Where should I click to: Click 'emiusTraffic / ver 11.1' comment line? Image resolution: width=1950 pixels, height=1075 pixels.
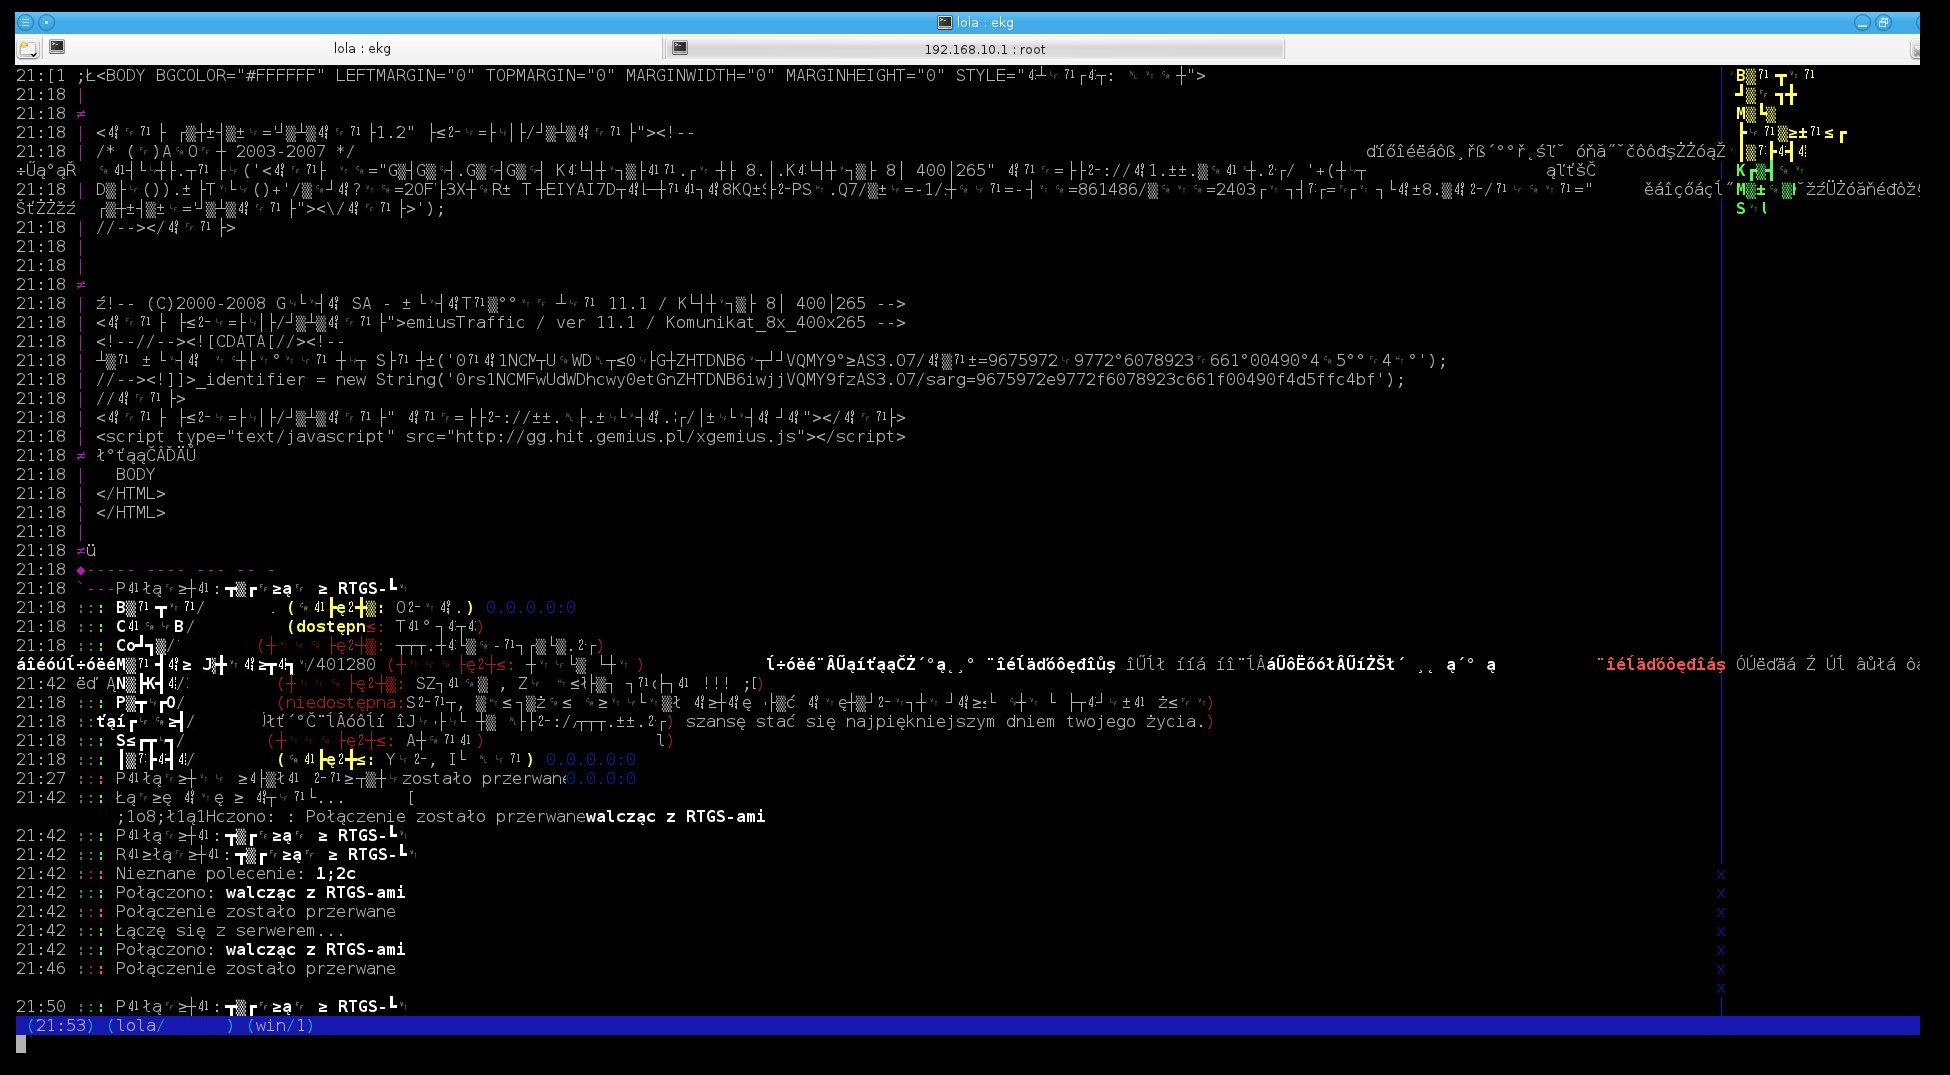click(501, 322)
